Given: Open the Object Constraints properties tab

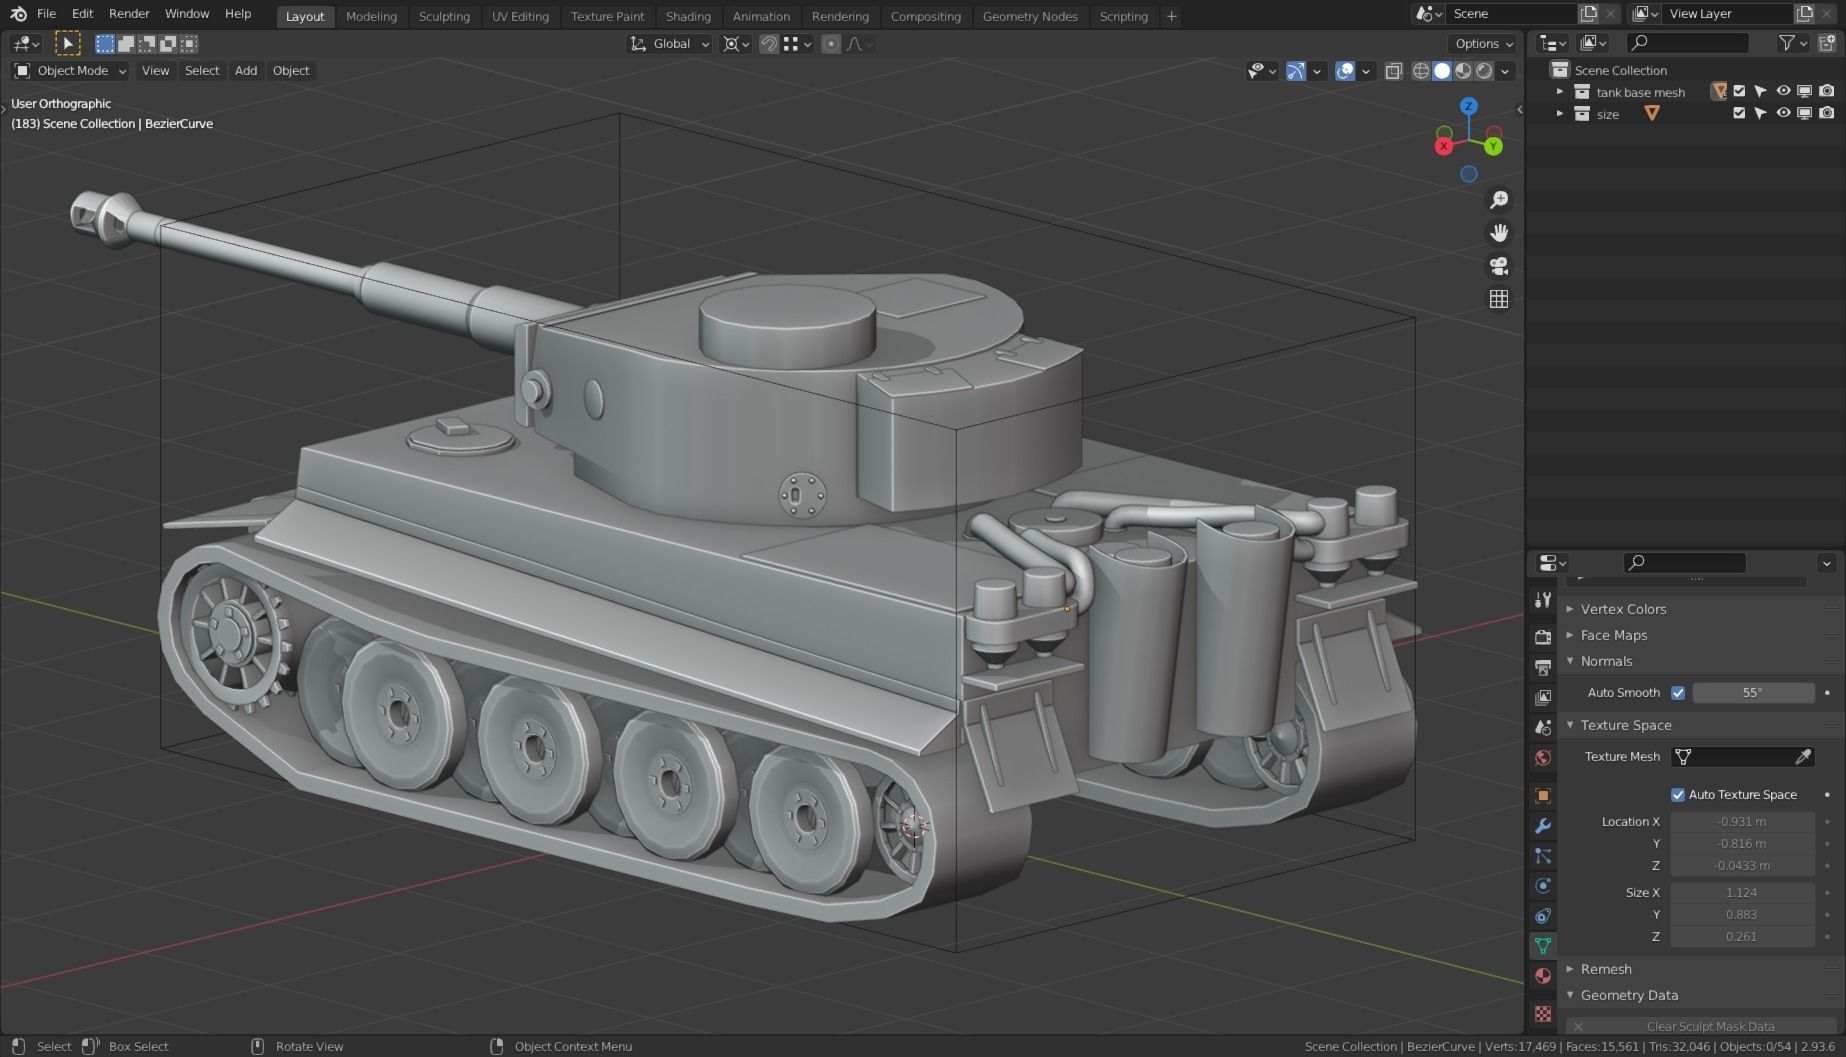Looking at the screenshot, I should point(1543,916).
